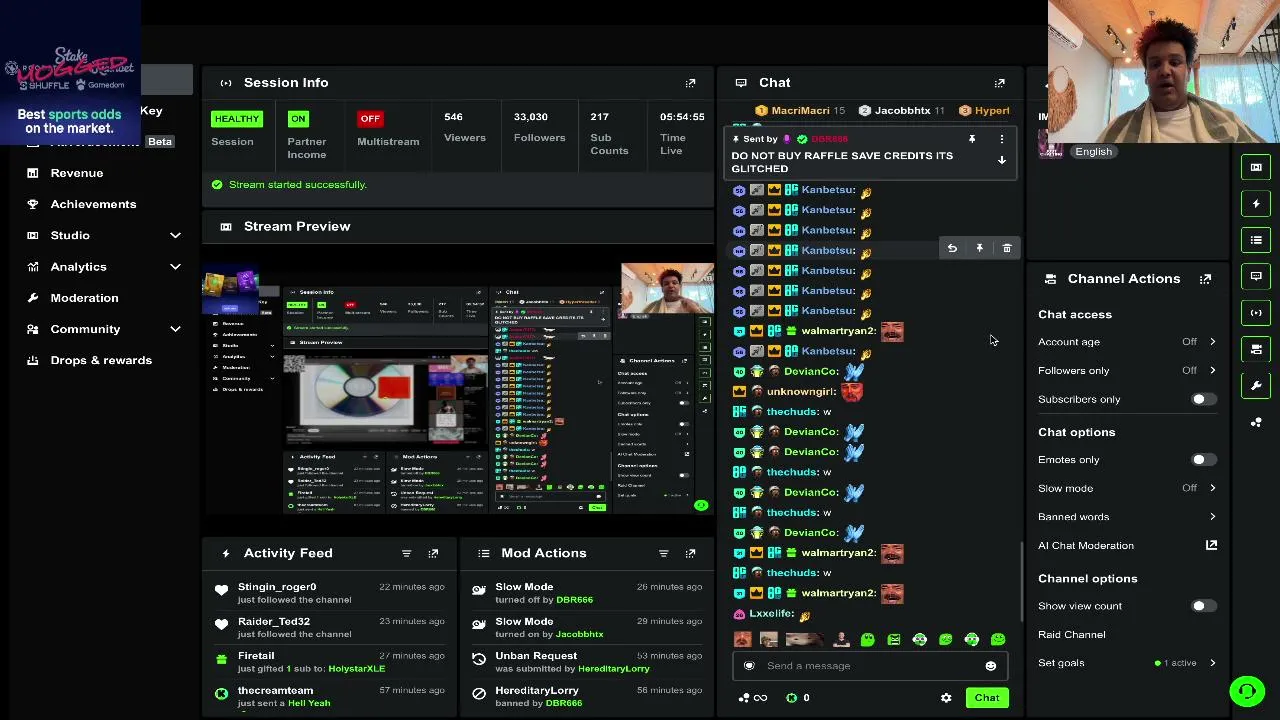Click the Lxxelife chat username
The height and width of the screenshot is (720, 1280).
click(x=772, y=614)
